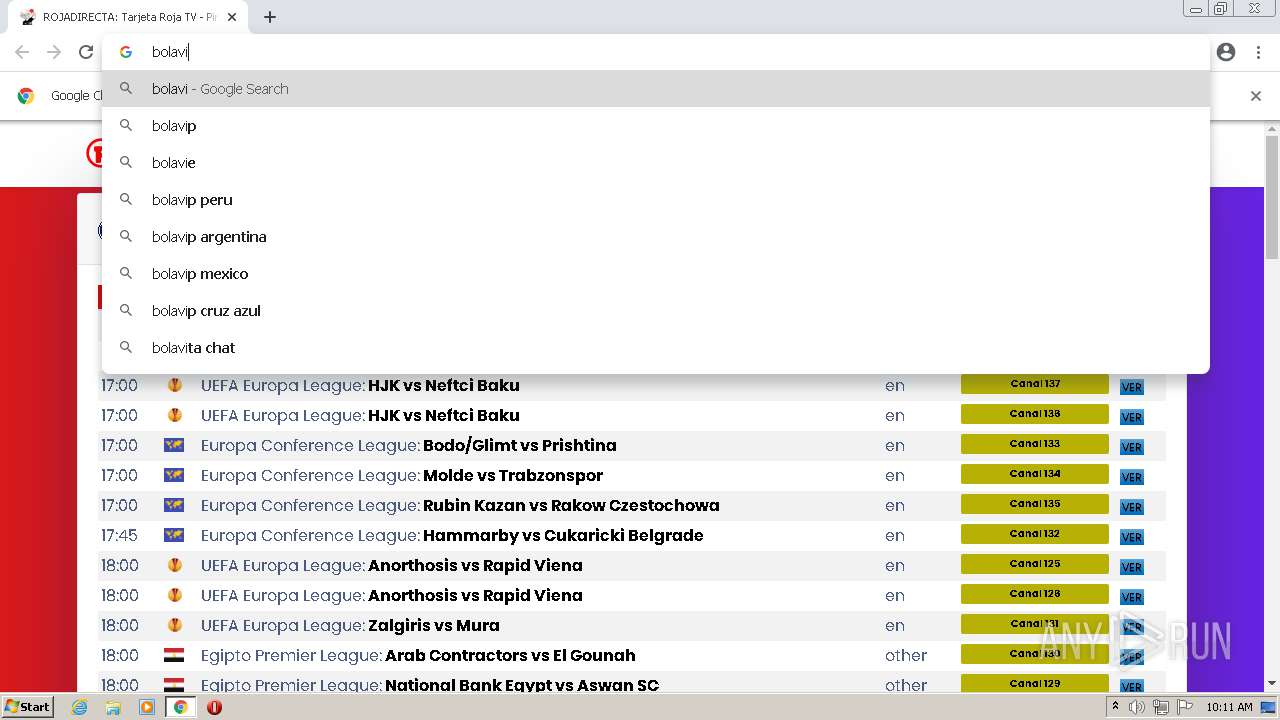Choose the 'bolavip argentina' suggestion
1280x720 pixels.
(x=656, y=236)
